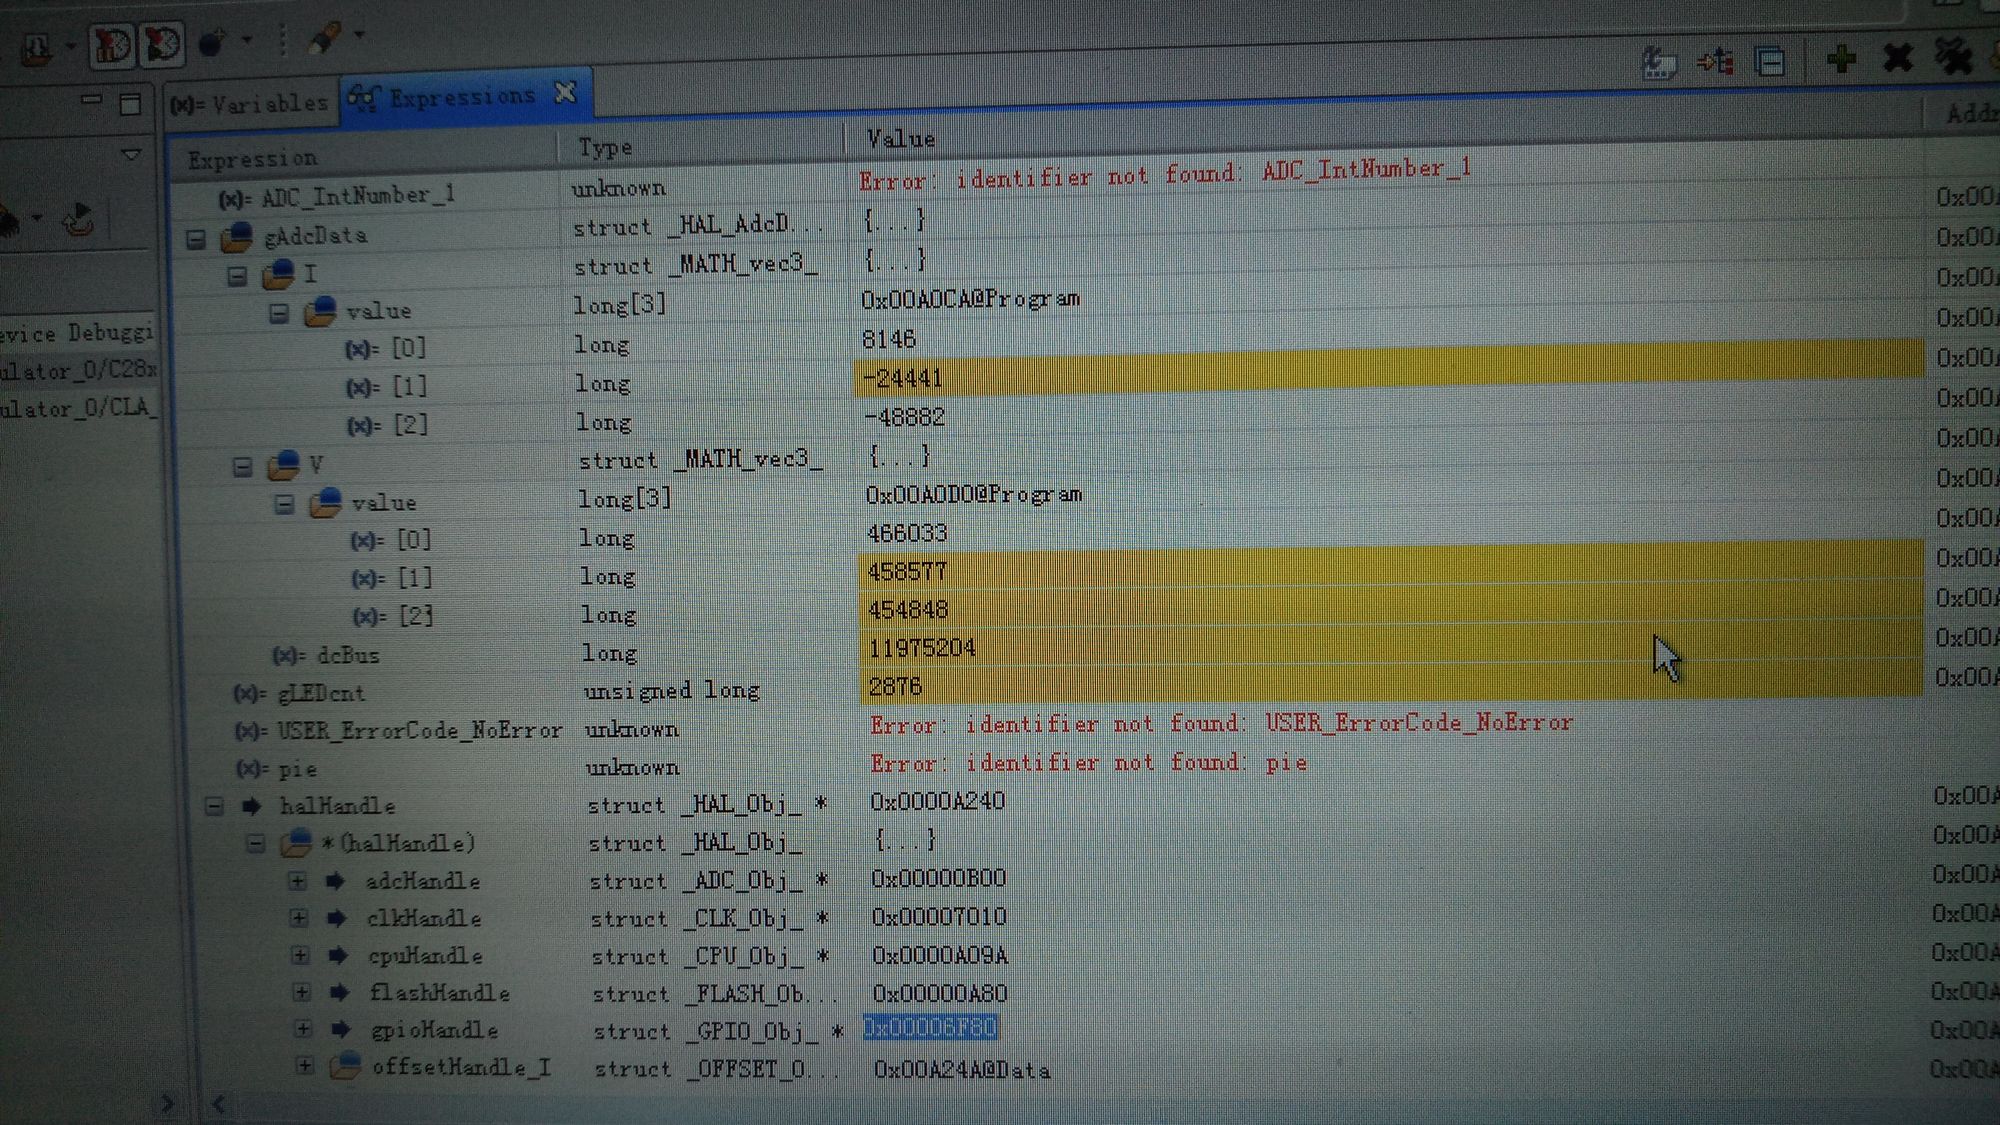Click the Remove all expressions icon

tap(1953, 57)
